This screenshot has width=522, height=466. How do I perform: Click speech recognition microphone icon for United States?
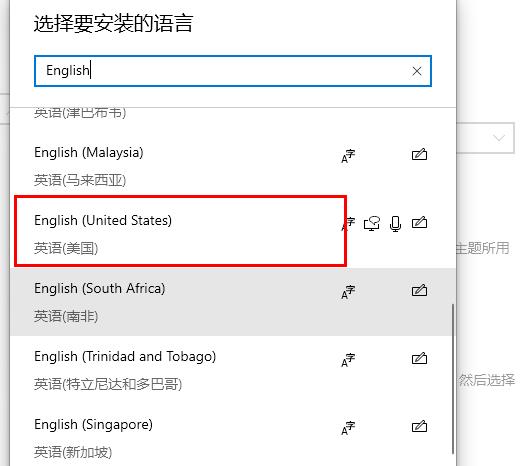click(x=395, y=224)
